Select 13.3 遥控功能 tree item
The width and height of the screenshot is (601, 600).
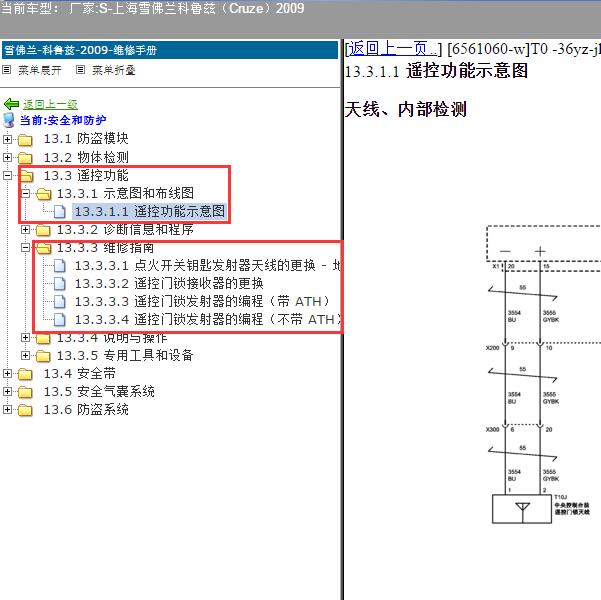coord(86,176)
